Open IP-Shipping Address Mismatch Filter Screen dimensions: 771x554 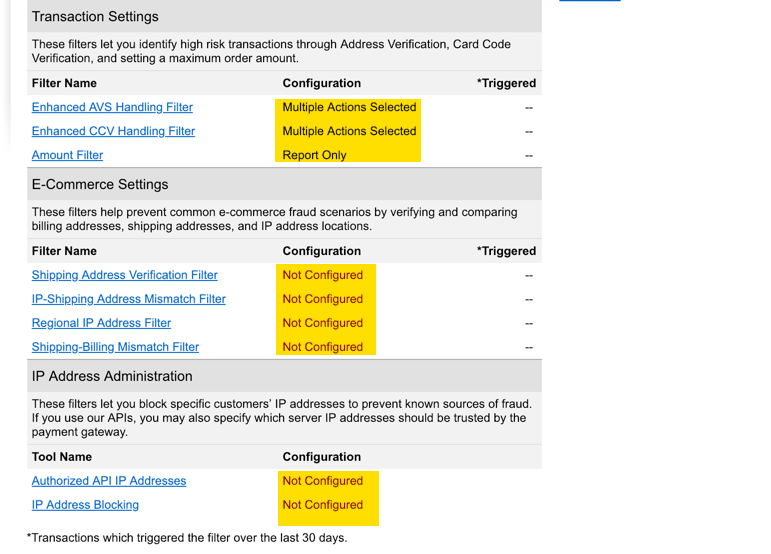point(128,299)
